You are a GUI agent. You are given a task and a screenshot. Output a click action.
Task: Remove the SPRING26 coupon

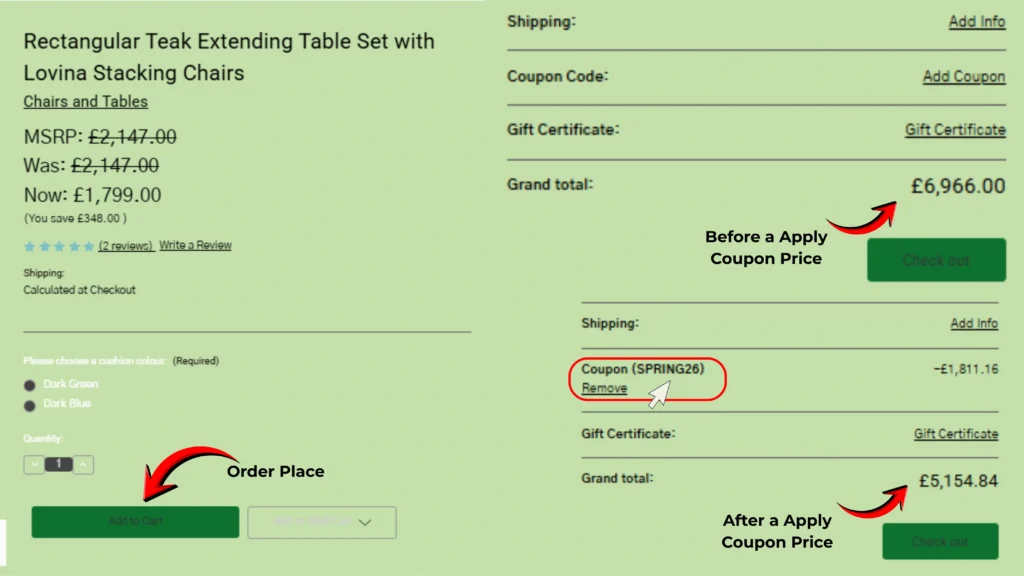[x=604, y=388]
